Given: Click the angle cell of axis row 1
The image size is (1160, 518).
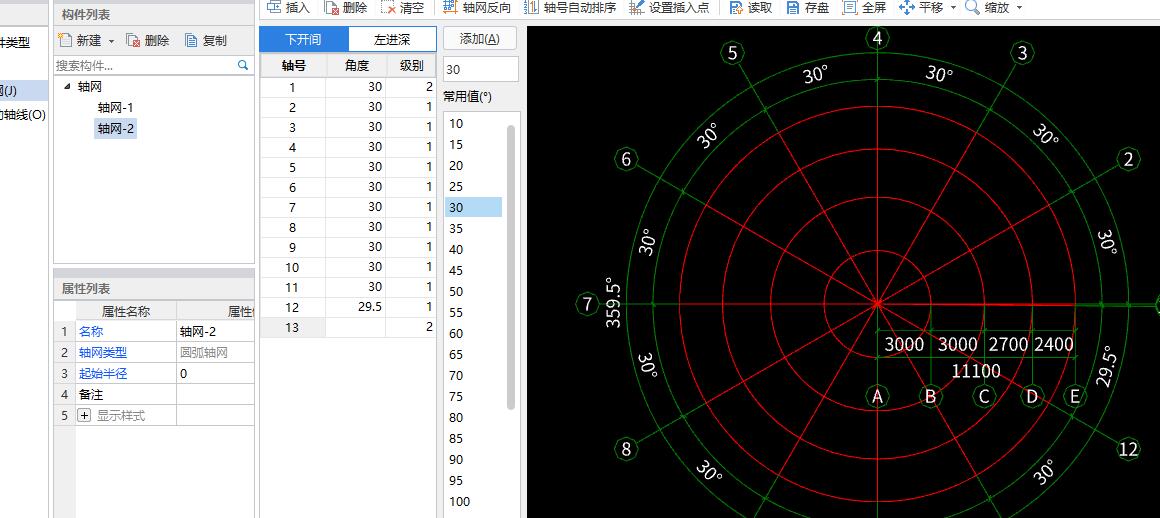Looking at the screenshot, I should point(357,87).
